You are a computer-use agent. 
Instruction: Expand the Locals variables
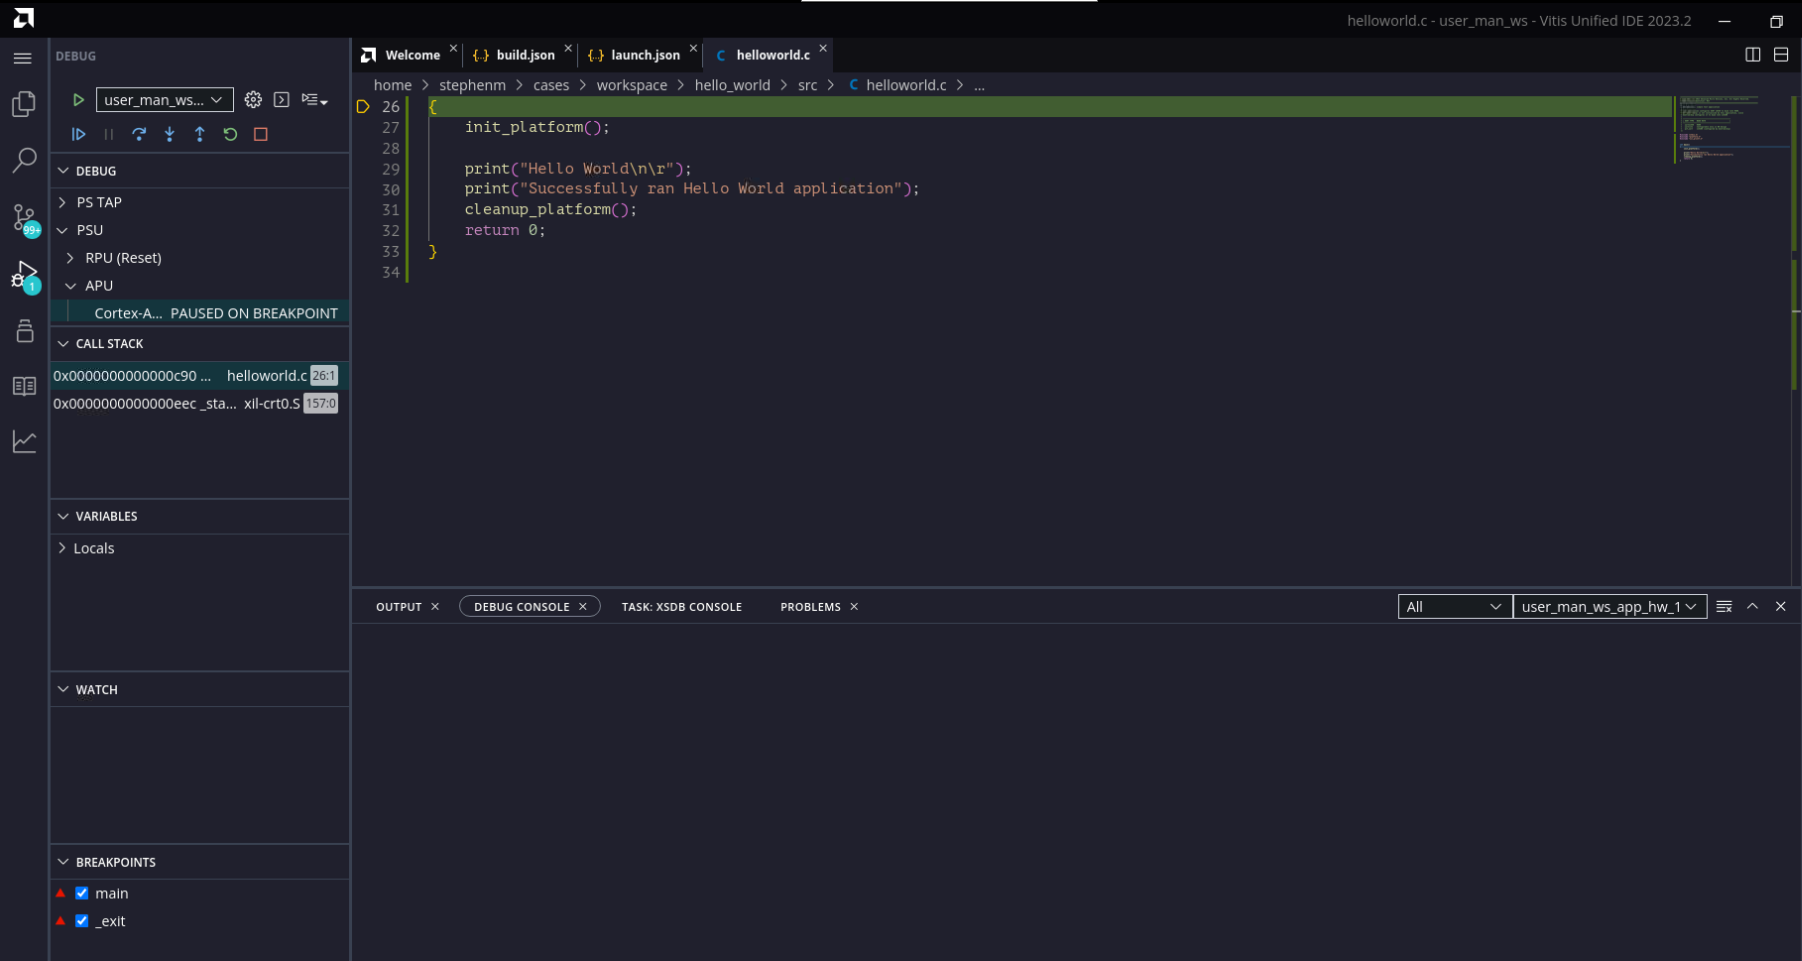click(63, 548)
